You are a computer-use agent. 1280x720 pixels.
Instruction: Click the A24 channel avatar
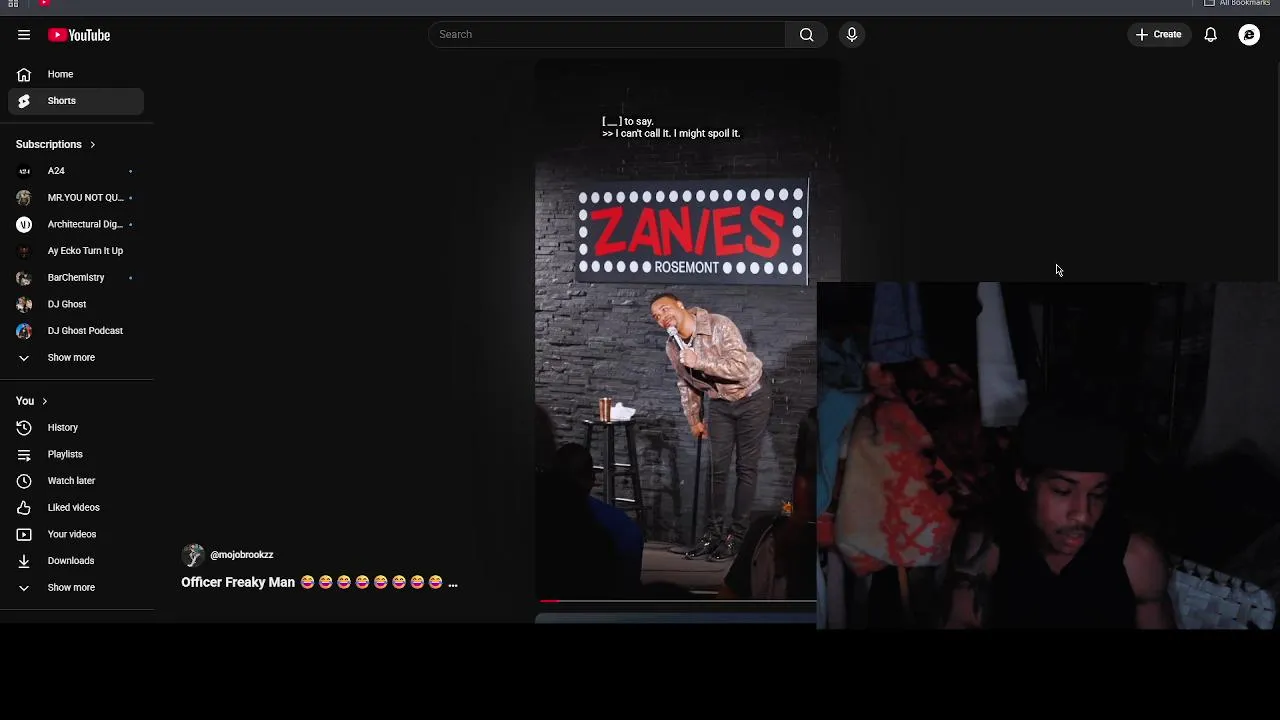(x=24, y=171)
